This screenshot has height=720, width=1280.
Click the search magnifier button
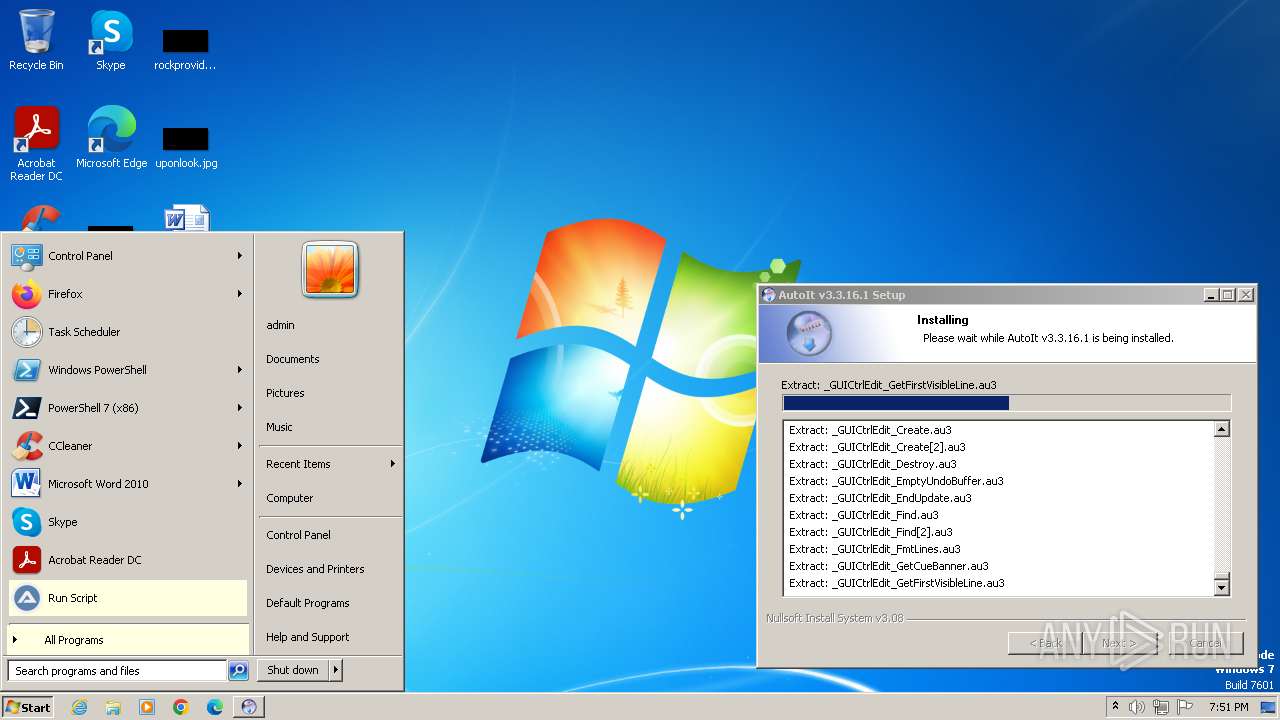238,671
